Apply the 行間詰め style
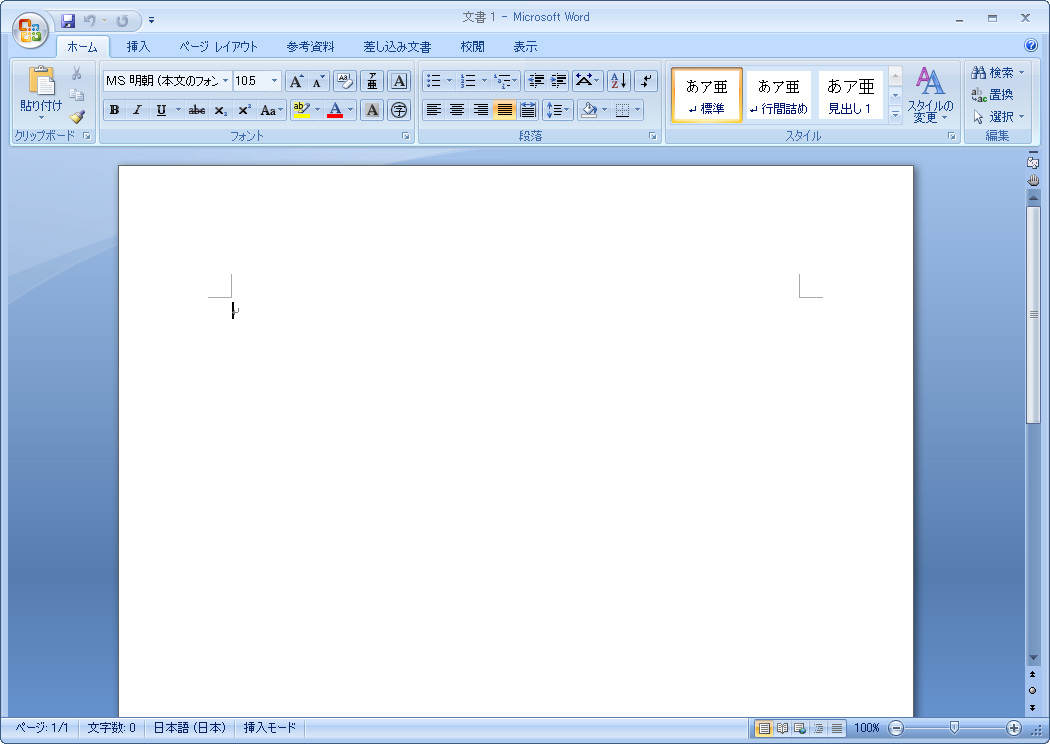 (779, 95)
